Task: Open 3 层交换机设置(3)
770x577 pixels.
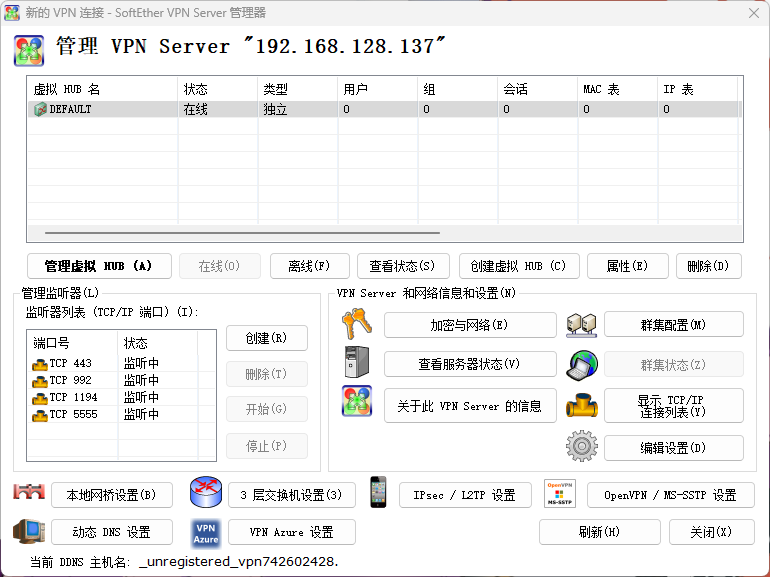Action: coord(292,495)
